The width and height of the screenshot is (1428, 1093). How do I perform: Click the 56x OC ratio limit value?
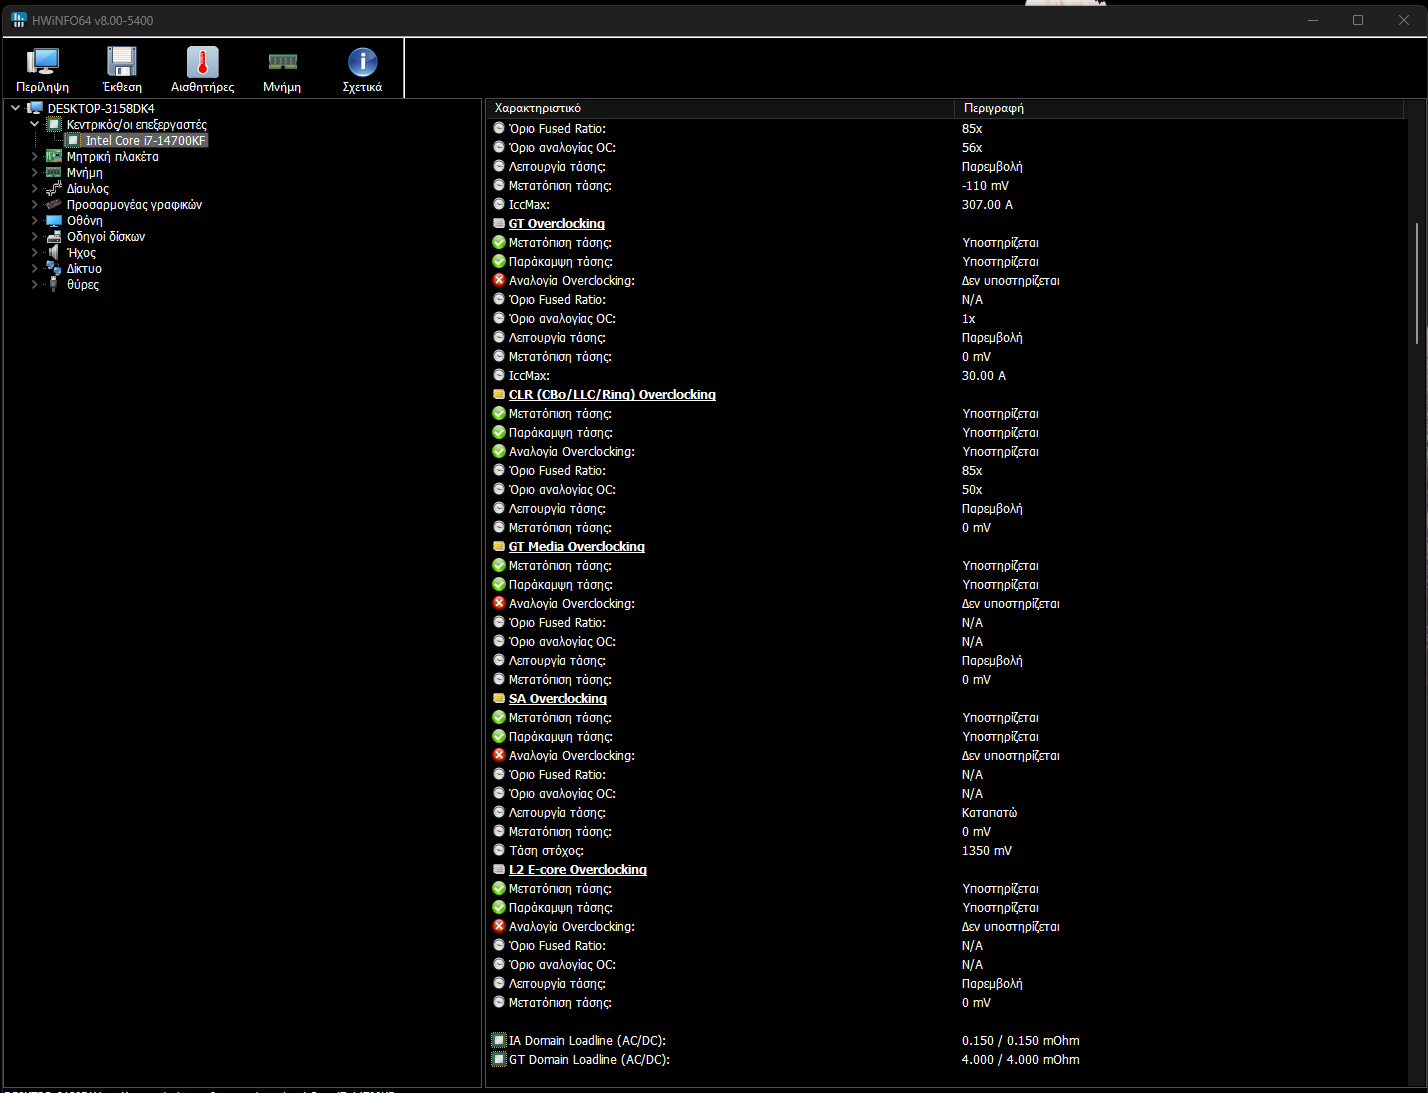(972, 148)
